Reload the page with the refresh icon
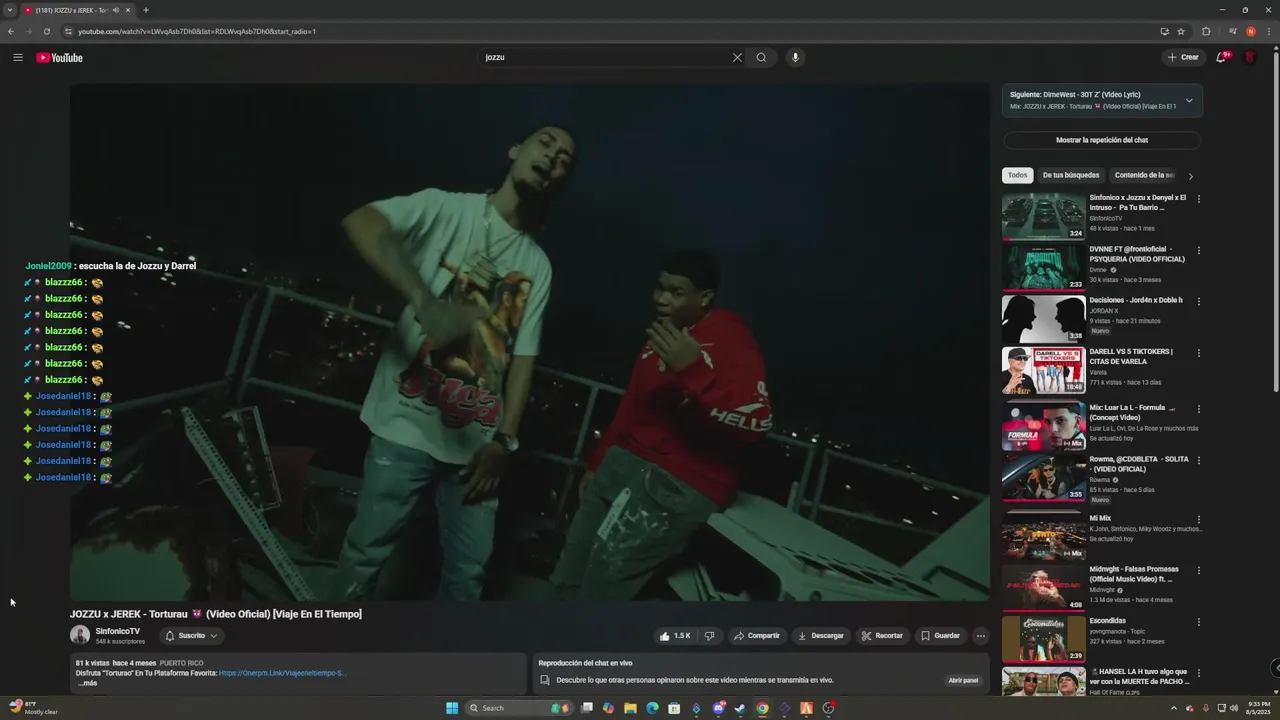This screenshot has height=720, width=1280. (46, 31)
